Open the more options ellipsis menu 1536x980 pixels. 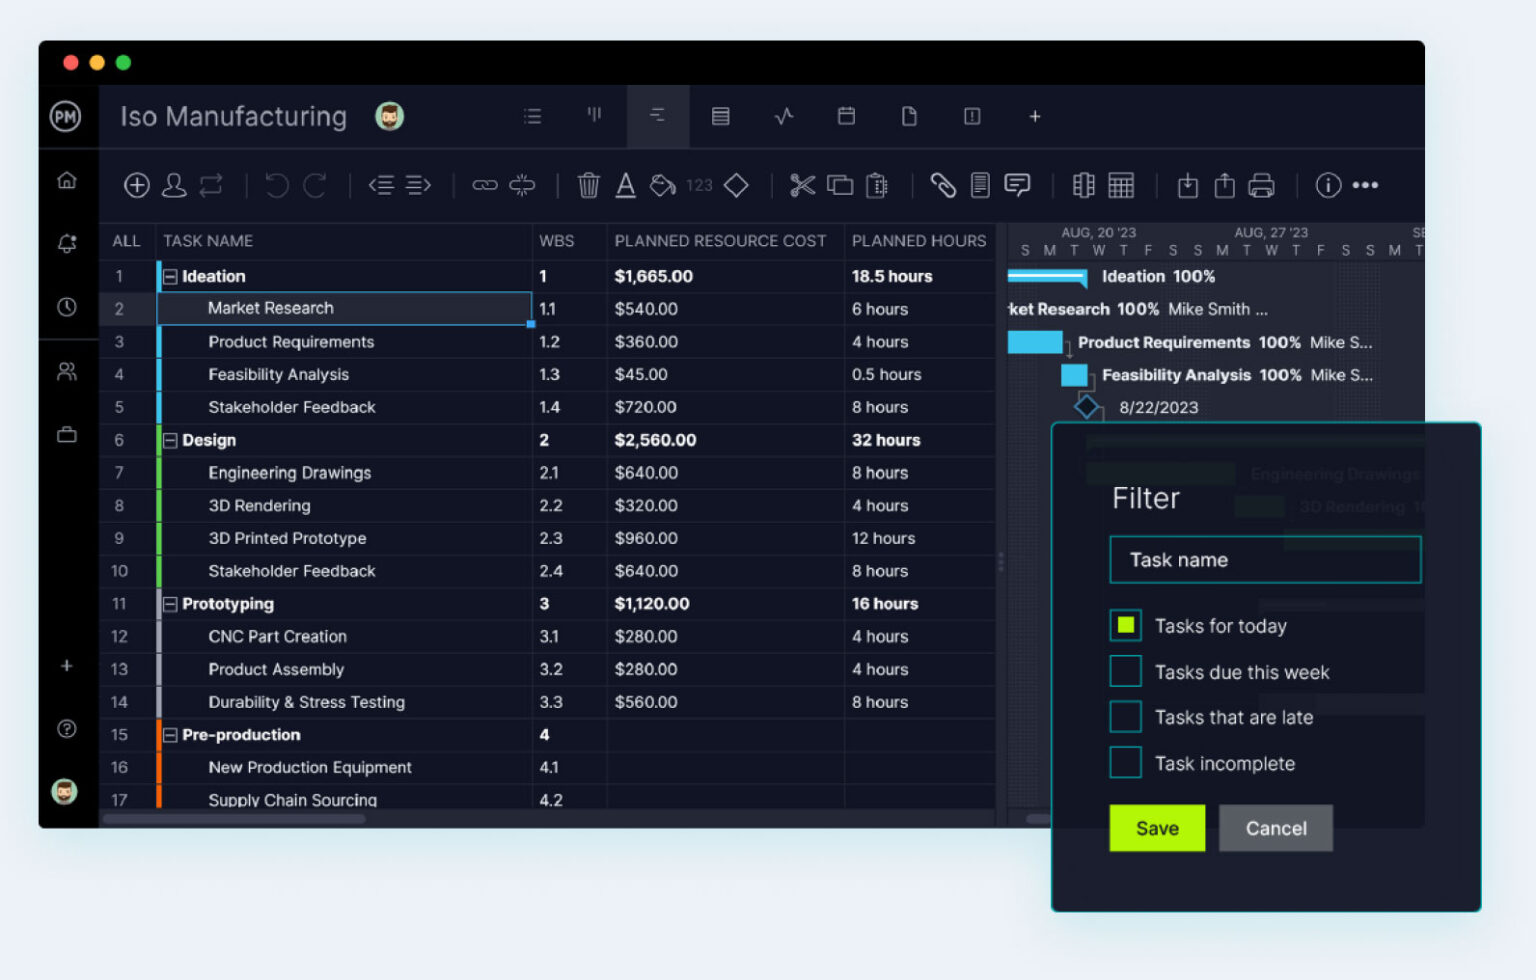pyautogui.click(x=1367, y=185)
